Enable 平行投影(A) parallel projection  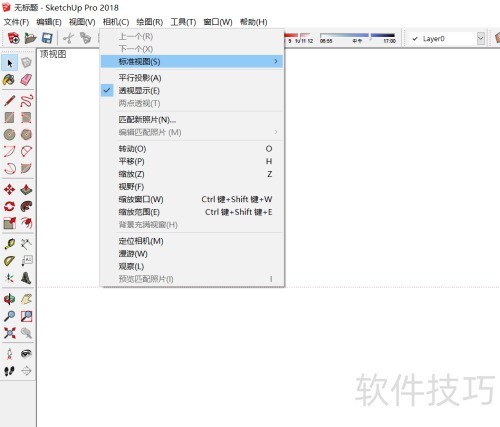192,78
